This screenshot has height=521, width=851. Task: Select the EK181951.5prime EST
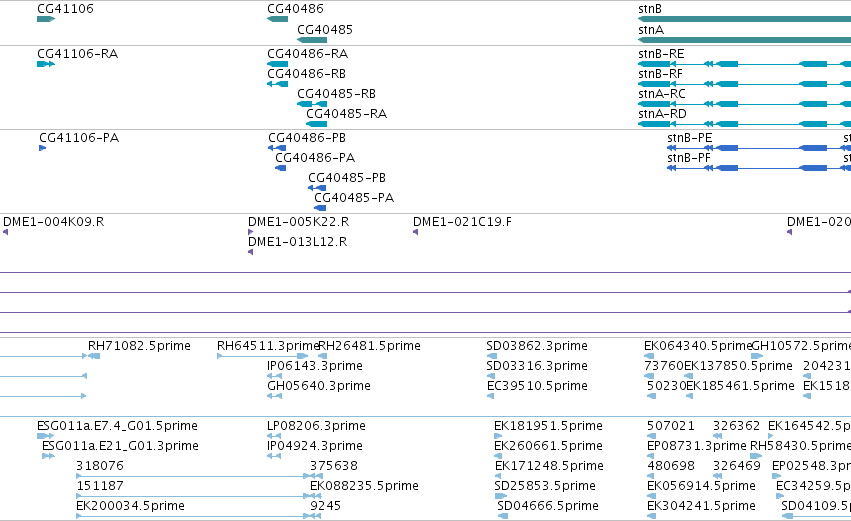[498, 436]
